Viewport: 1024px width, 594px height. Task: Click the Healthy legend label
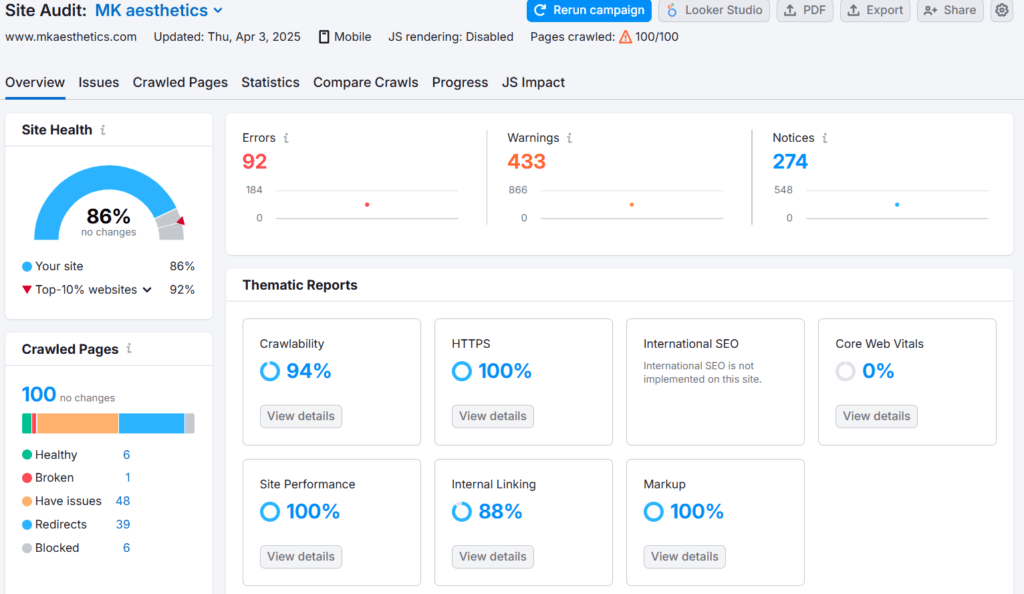[56, 455]
